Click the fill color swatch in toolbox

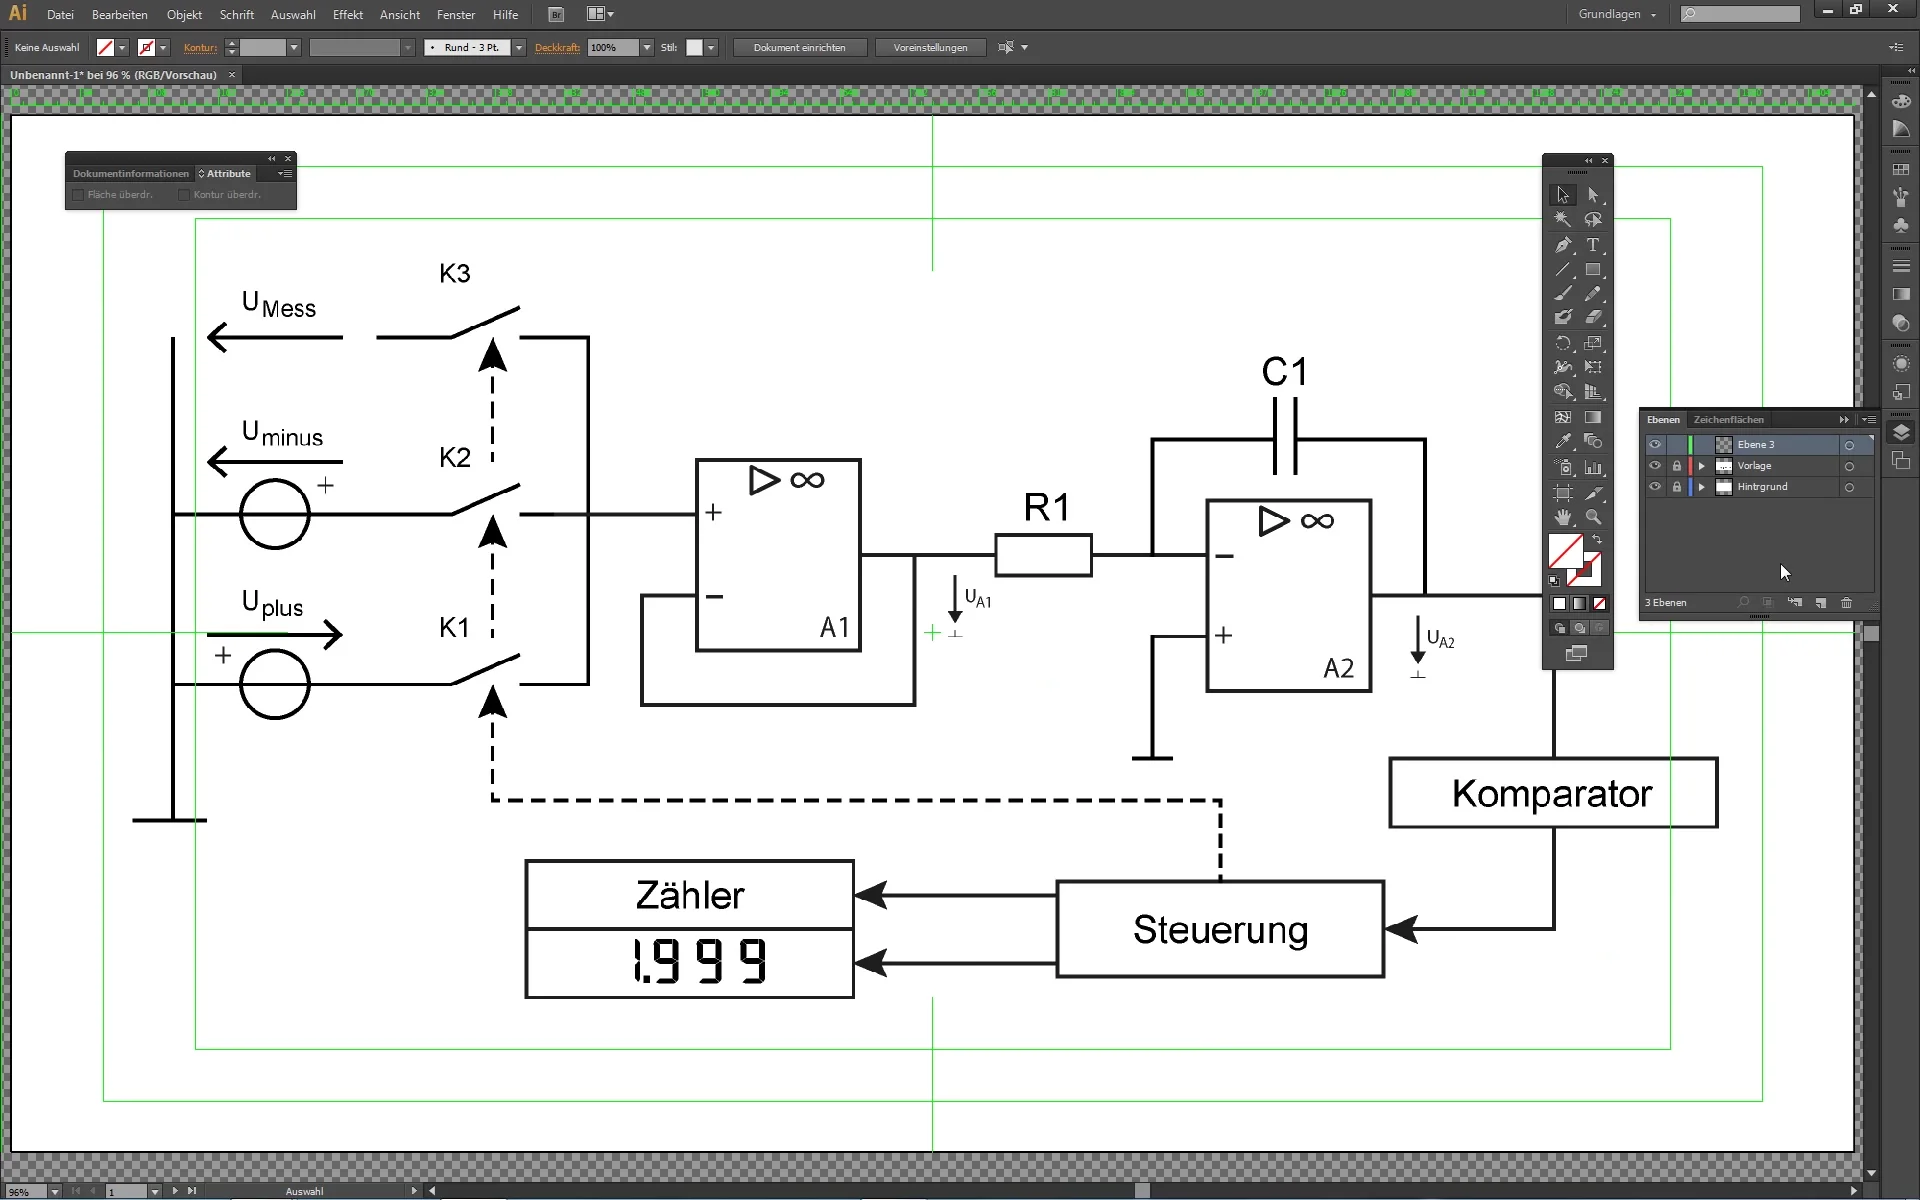pos(1564,550)
